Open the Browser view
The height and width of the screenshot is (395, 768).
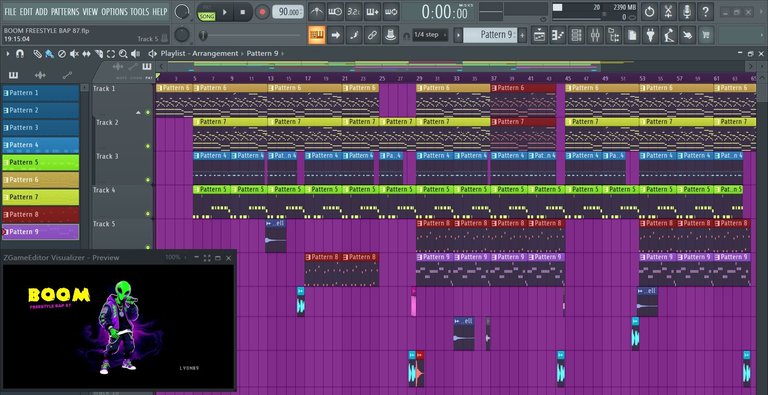[x=614, y=35]
